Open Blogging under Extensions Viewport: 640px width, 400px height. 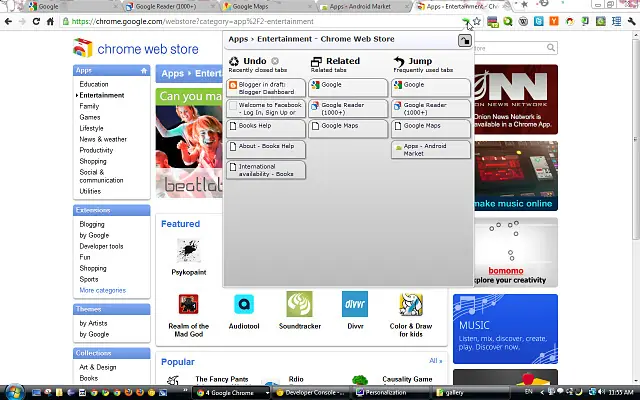point(92,224)
